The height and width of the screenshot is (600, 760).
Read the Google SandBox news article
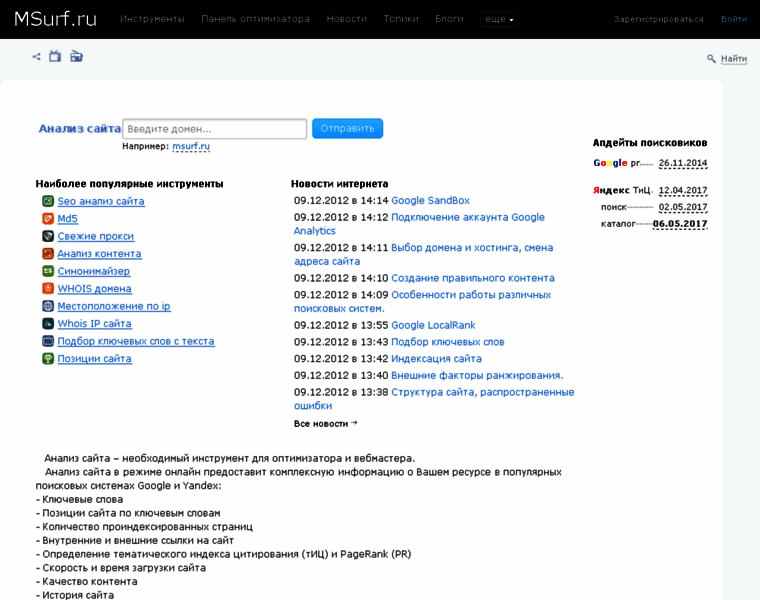(430, 201)
